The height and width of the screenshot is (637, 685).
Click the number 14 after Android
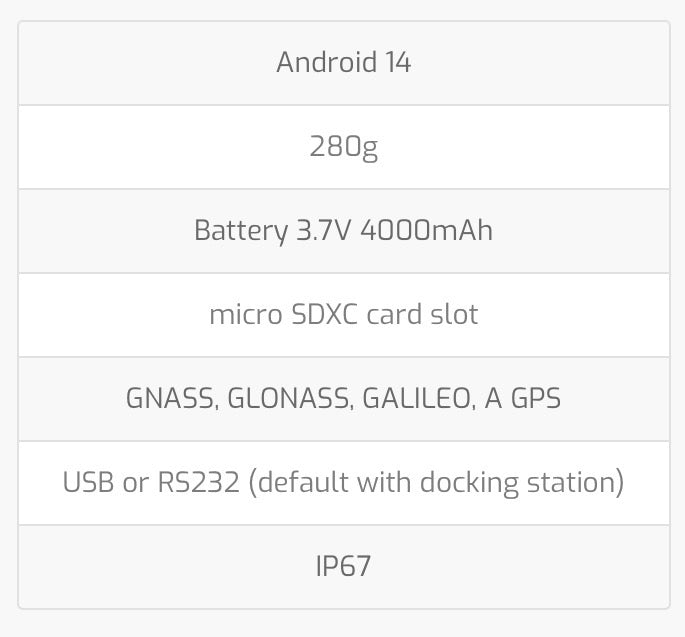pos(397,63)
